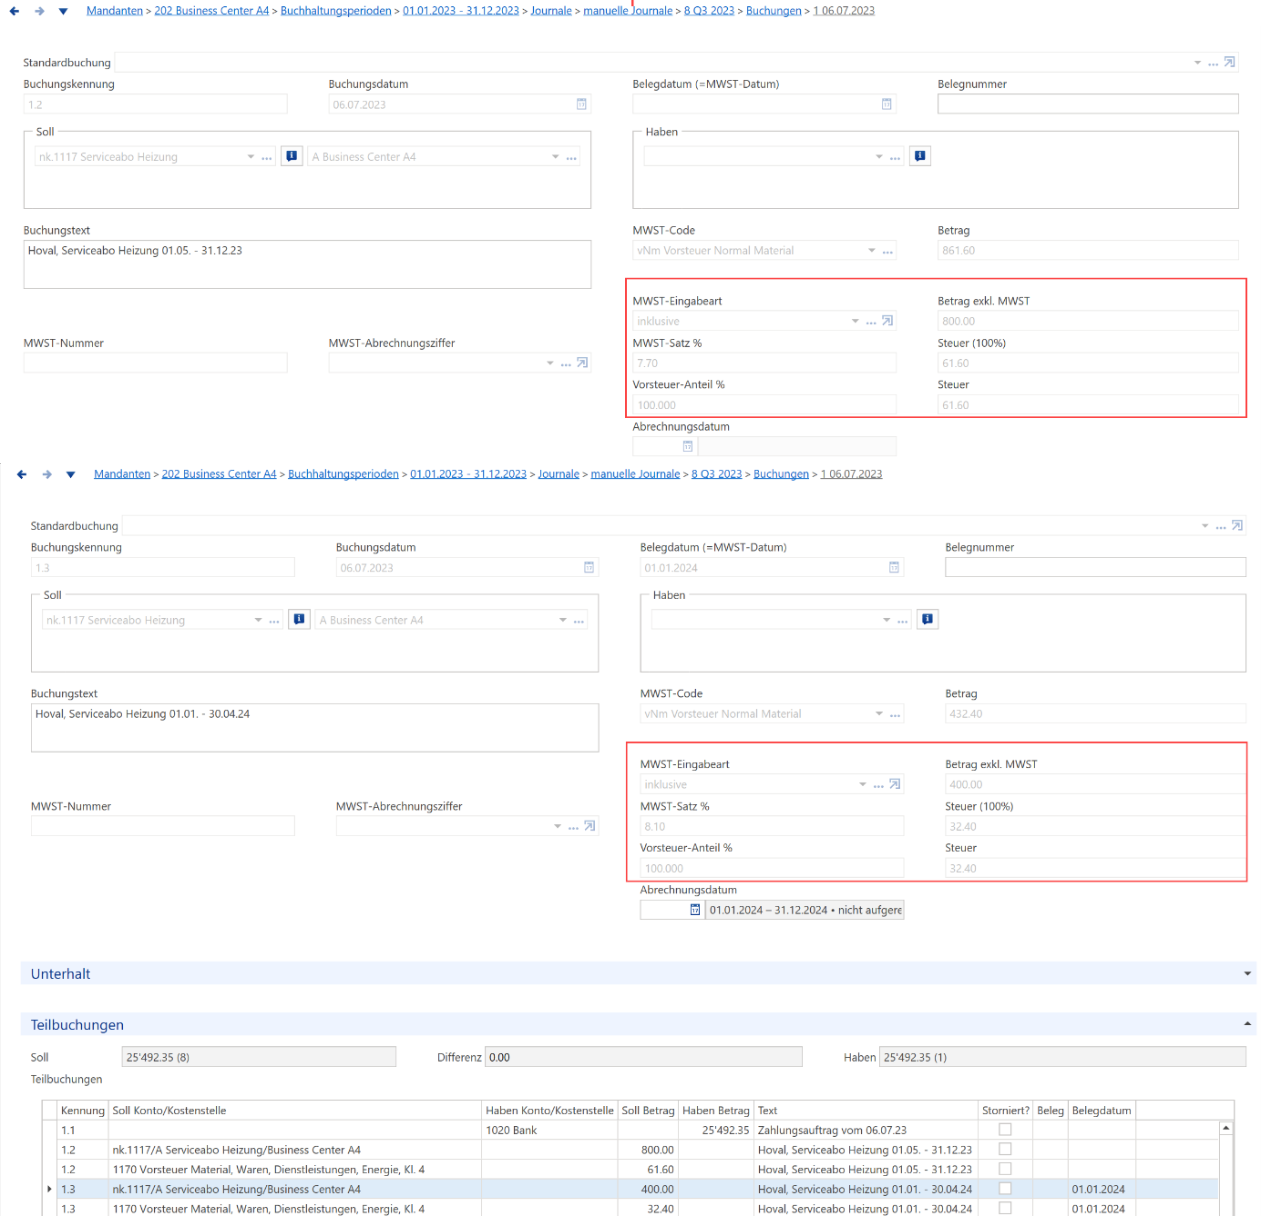Open manuelle Journale breadcrumb in booking 1.3 screen
1261x1216 pixels.
(x=635, y=474)
